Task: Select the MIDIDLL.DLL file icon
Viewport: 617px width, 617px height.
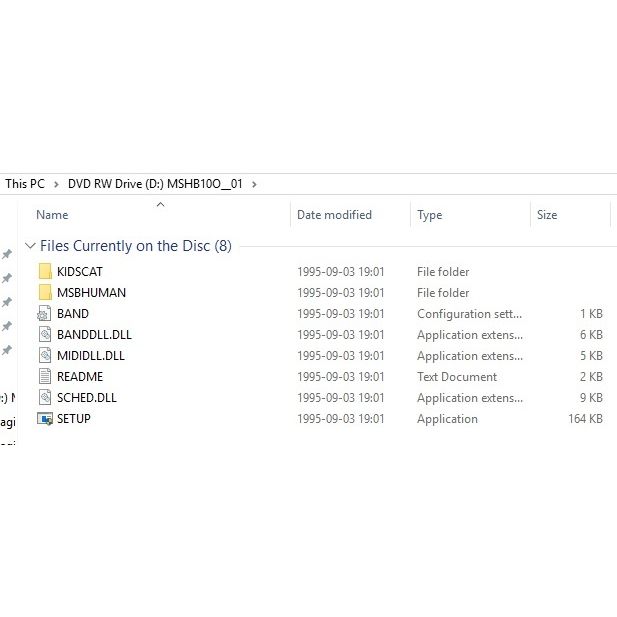Action: pyautogui.click(x=45, y=355)
